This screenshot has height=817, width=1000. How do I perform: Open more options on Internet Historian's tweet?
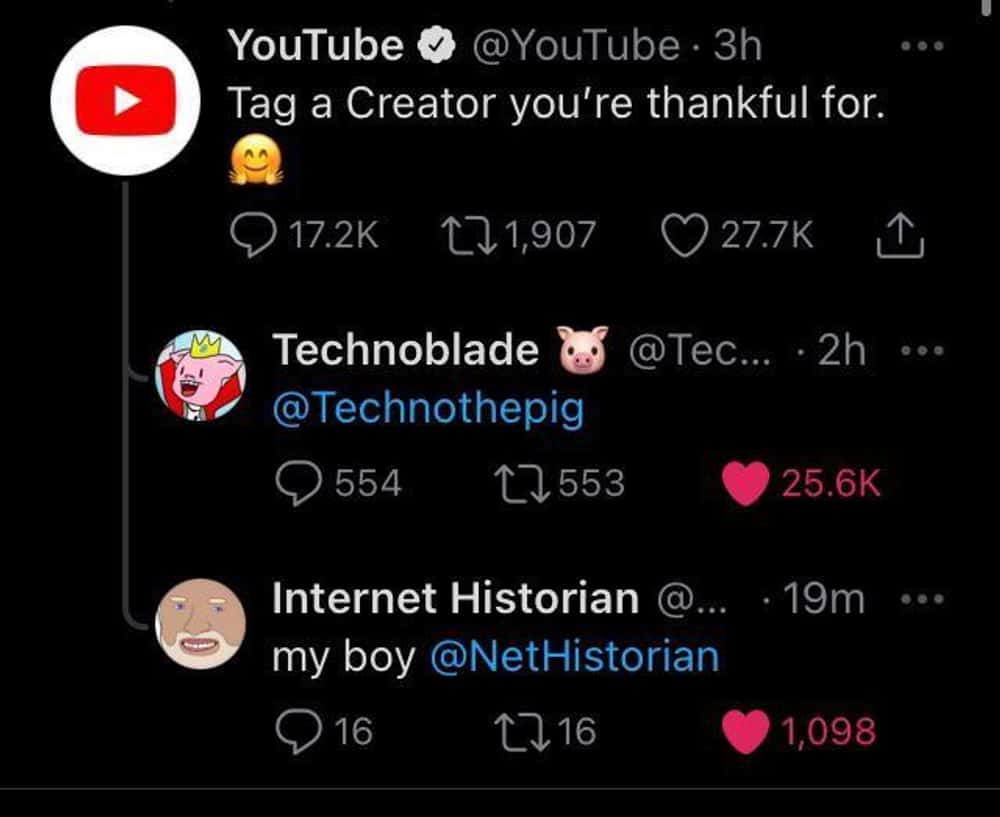point(920,600)
